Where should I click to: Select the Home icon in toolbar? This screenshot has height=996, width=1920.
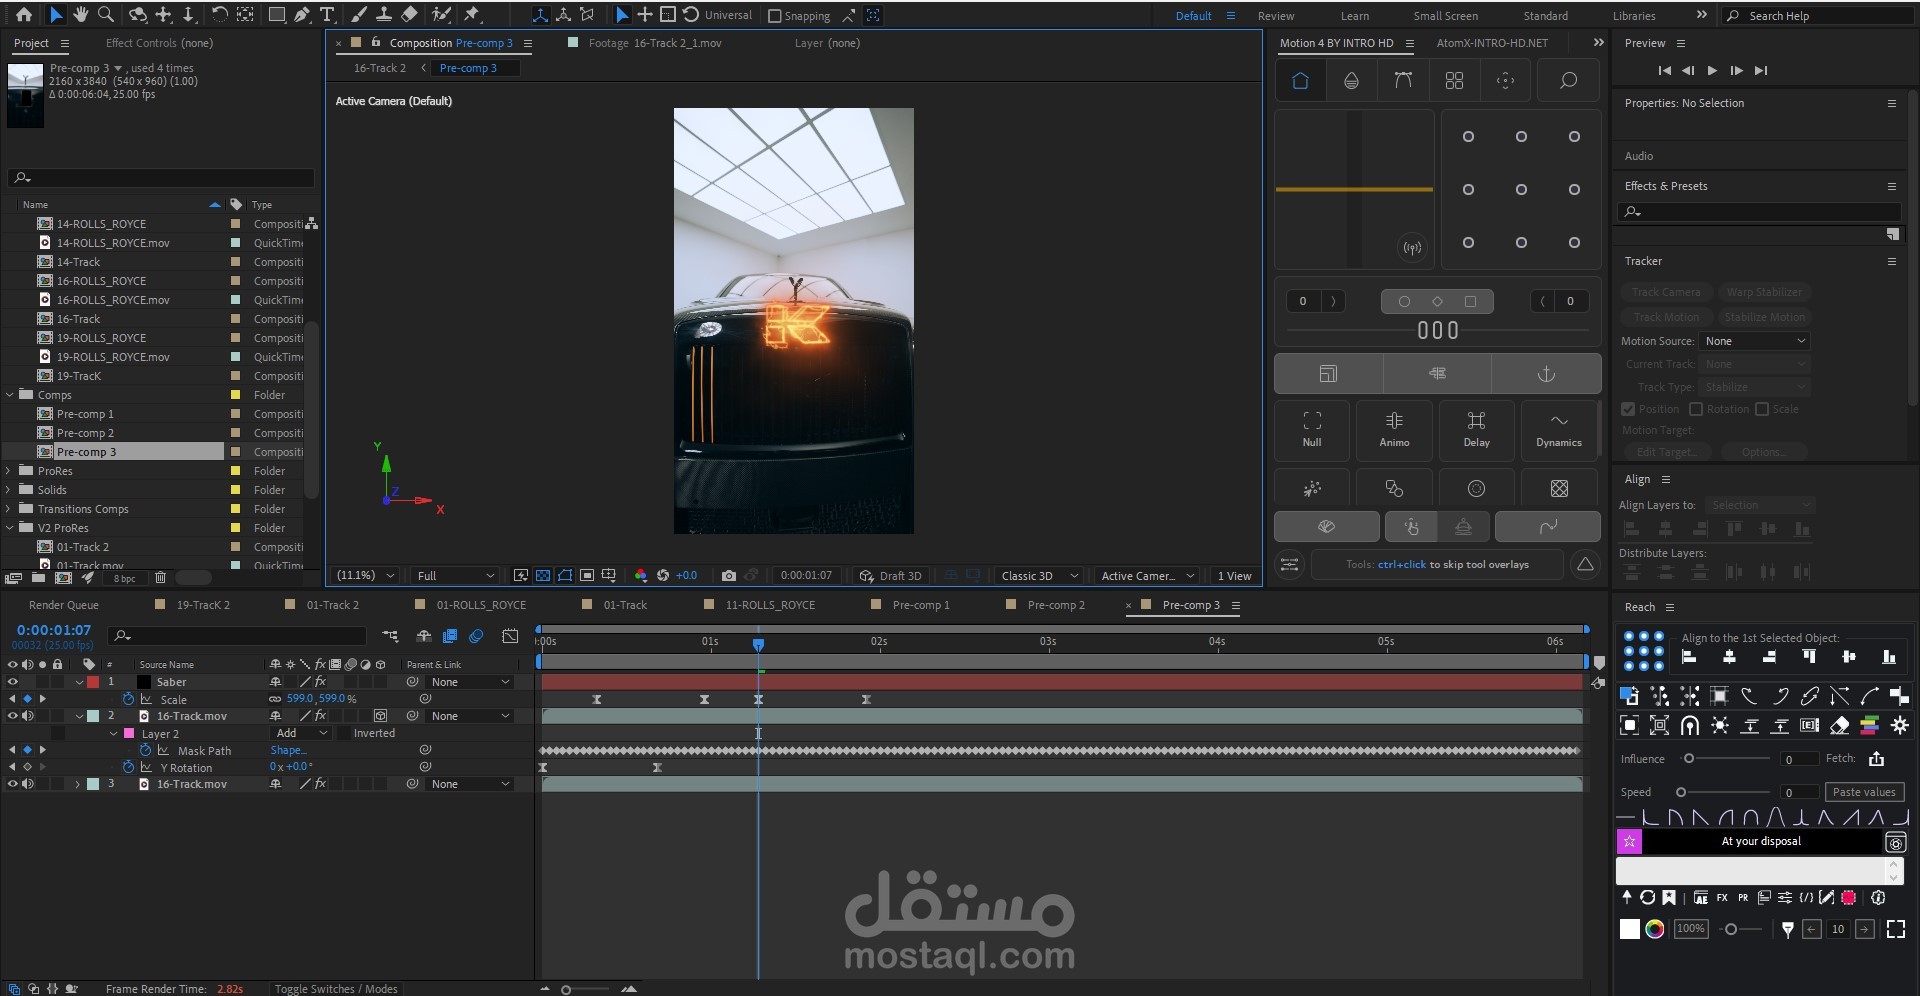[x=24, y=15]
